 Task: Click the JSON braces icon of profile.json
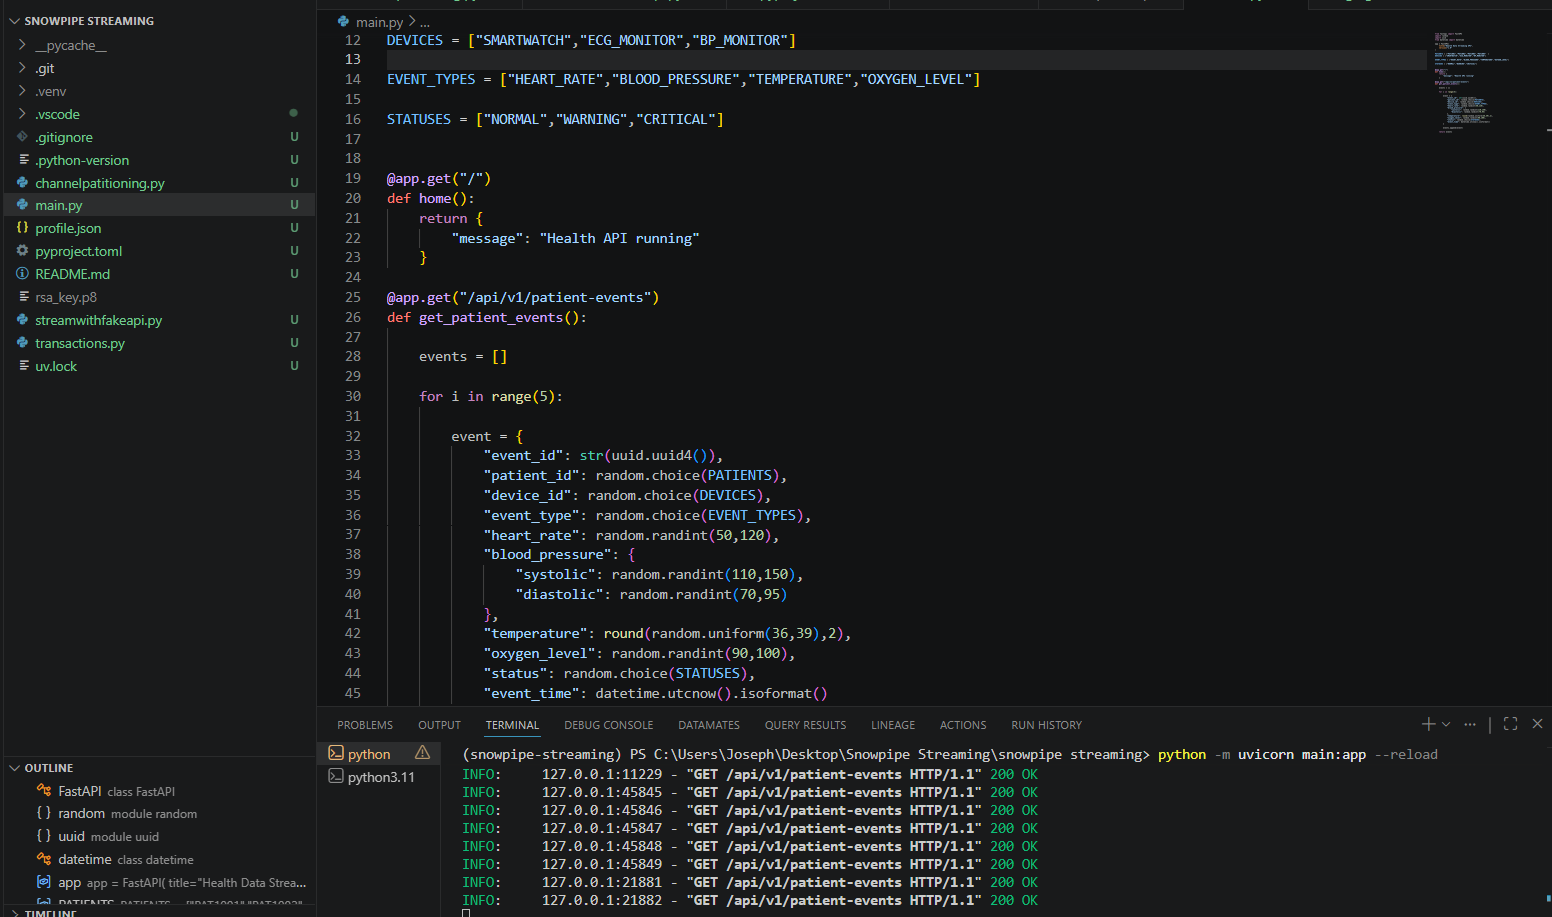point(22,228)
